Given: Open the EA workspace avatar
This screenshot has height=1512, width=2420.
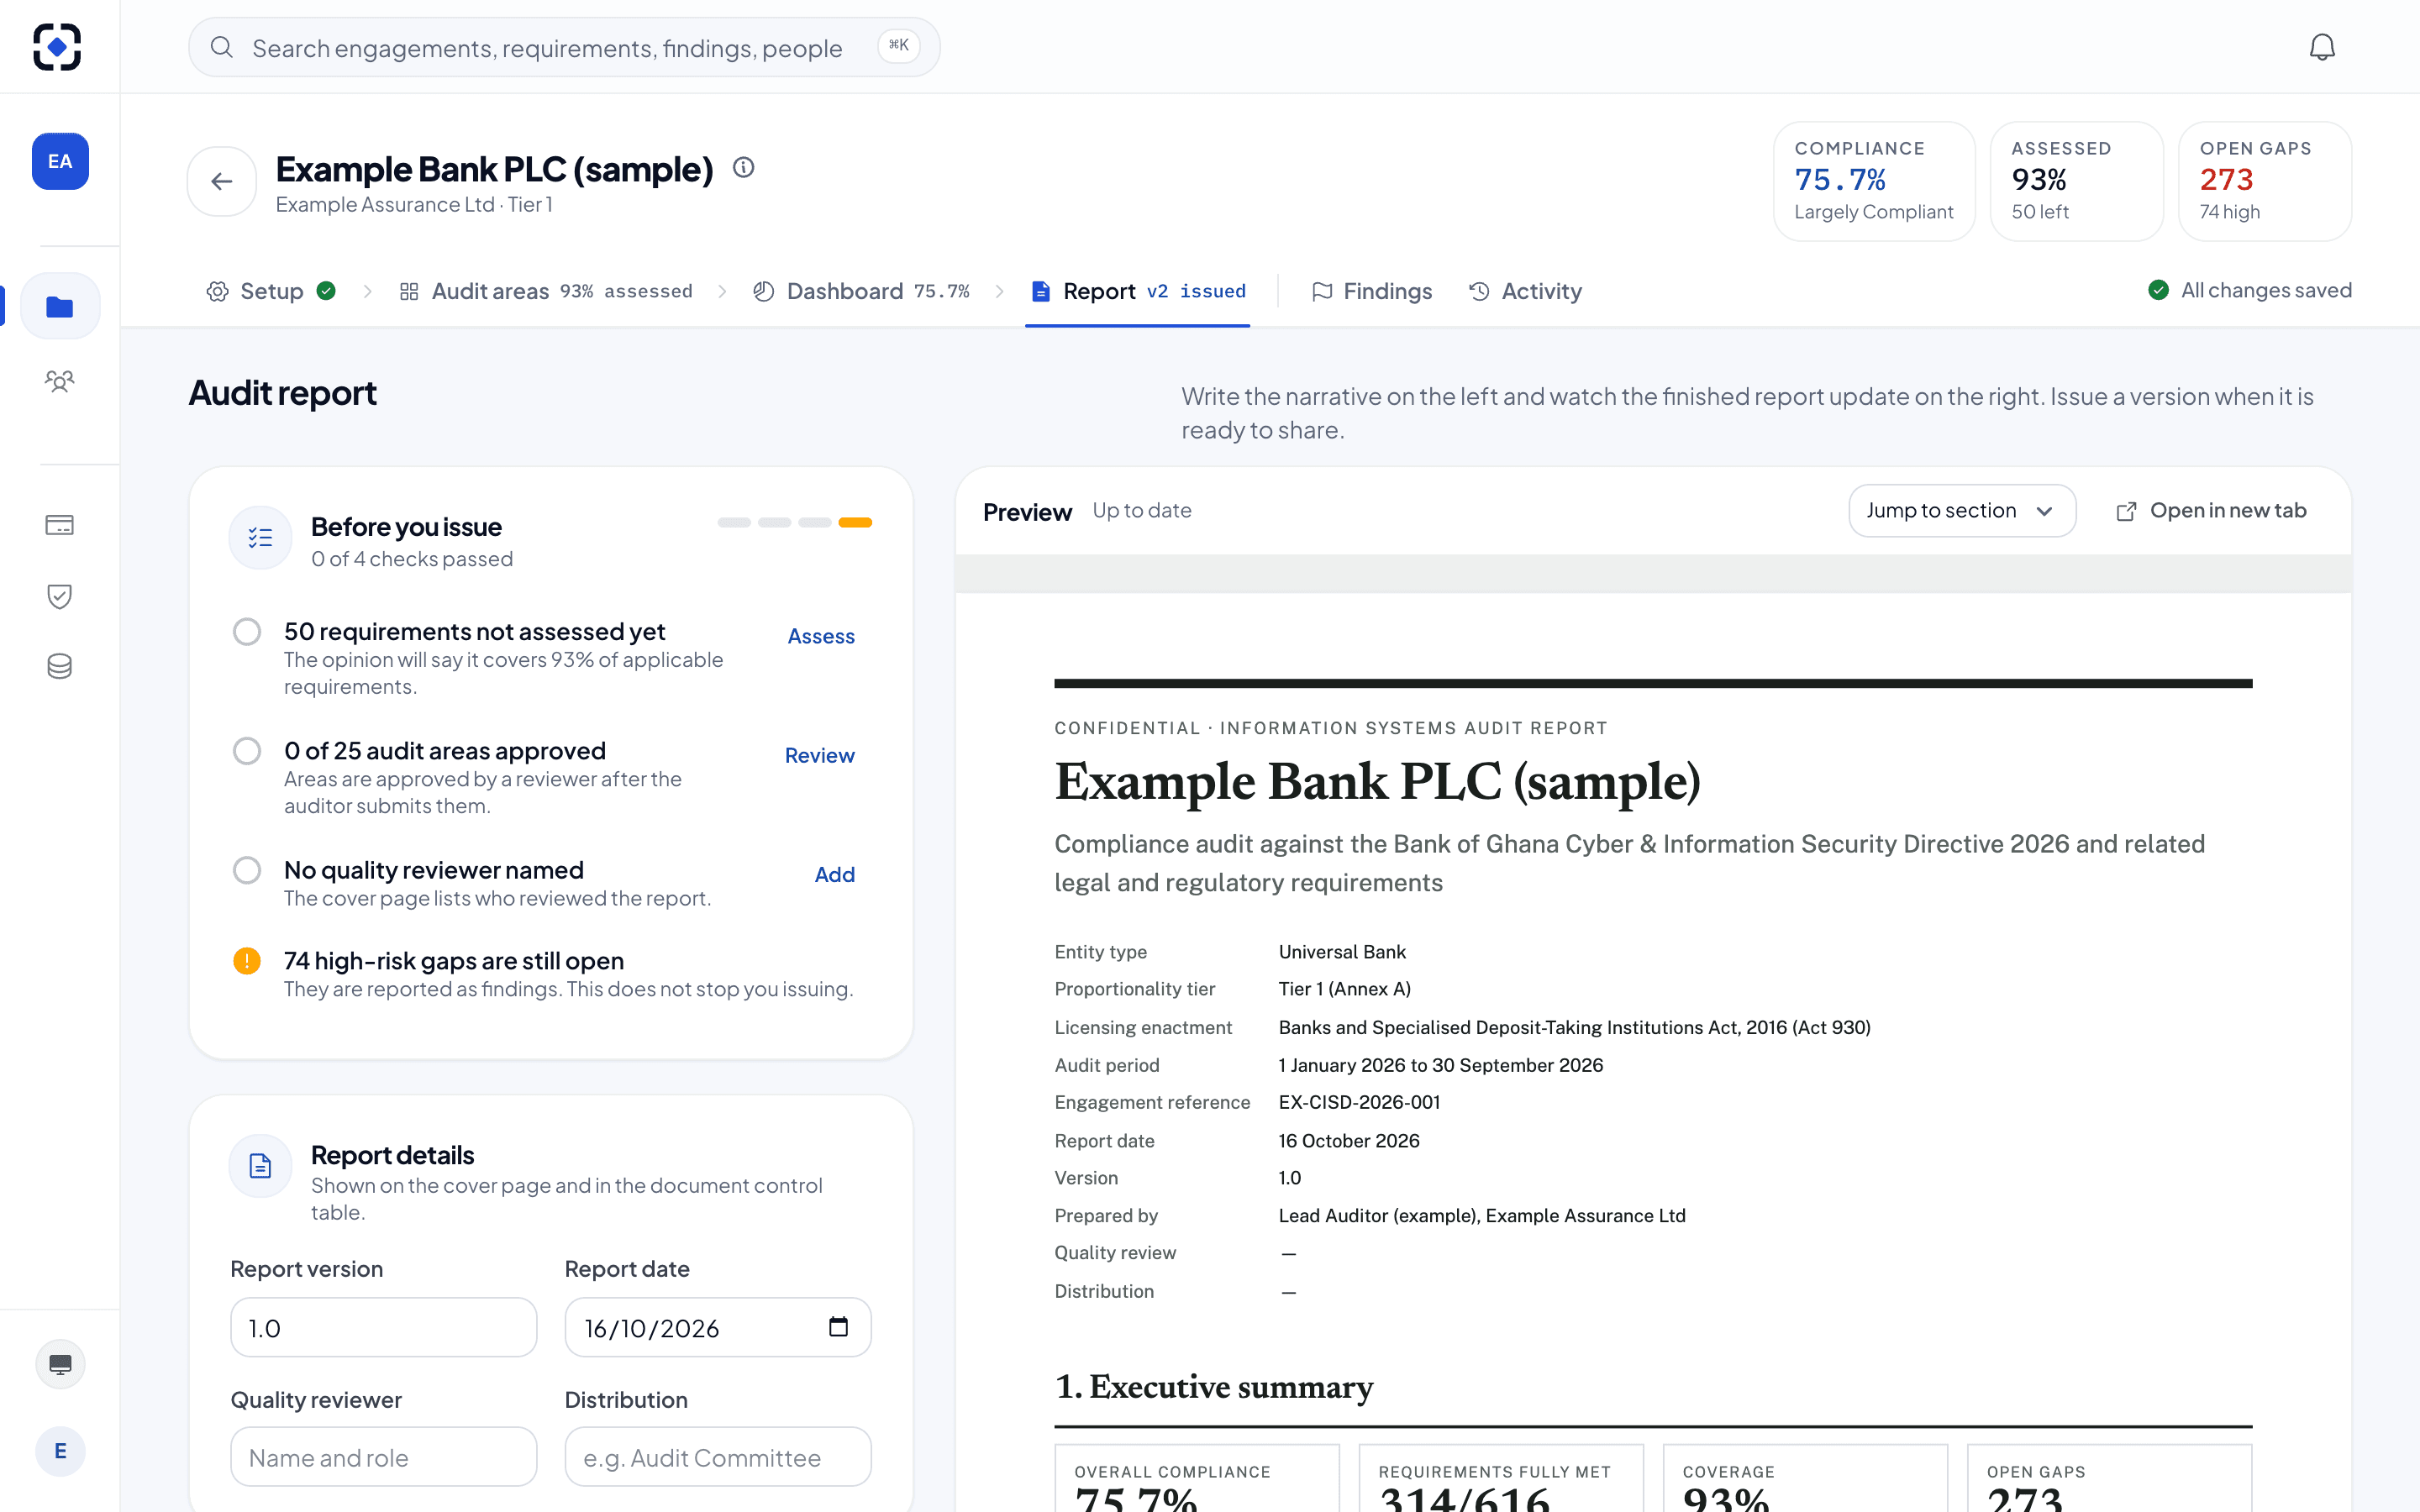Looking at the screenshot, I should tap(60, 161).
